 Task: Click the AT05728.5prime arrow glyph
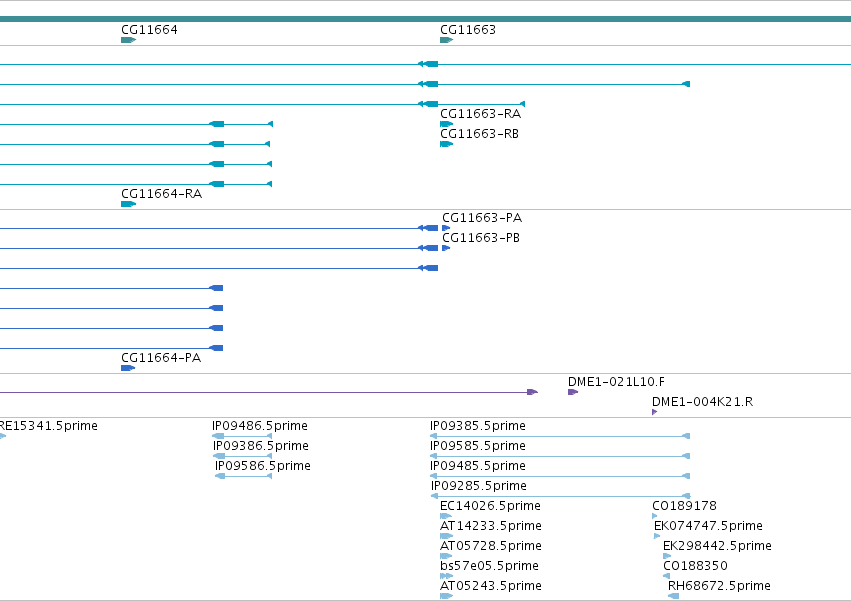pos(446,556)
